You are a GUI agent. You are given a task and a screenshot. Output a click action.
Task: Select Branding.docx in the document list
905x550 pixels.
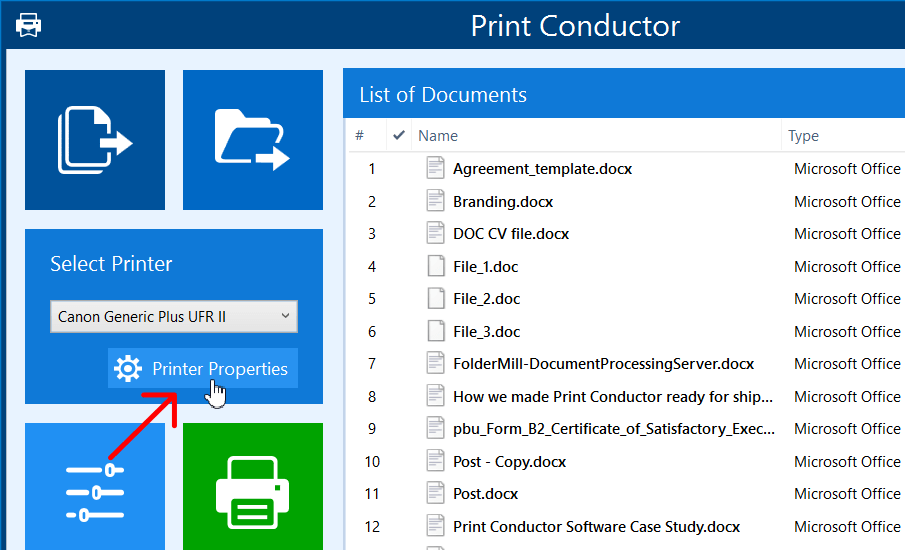tap(503, 202)
